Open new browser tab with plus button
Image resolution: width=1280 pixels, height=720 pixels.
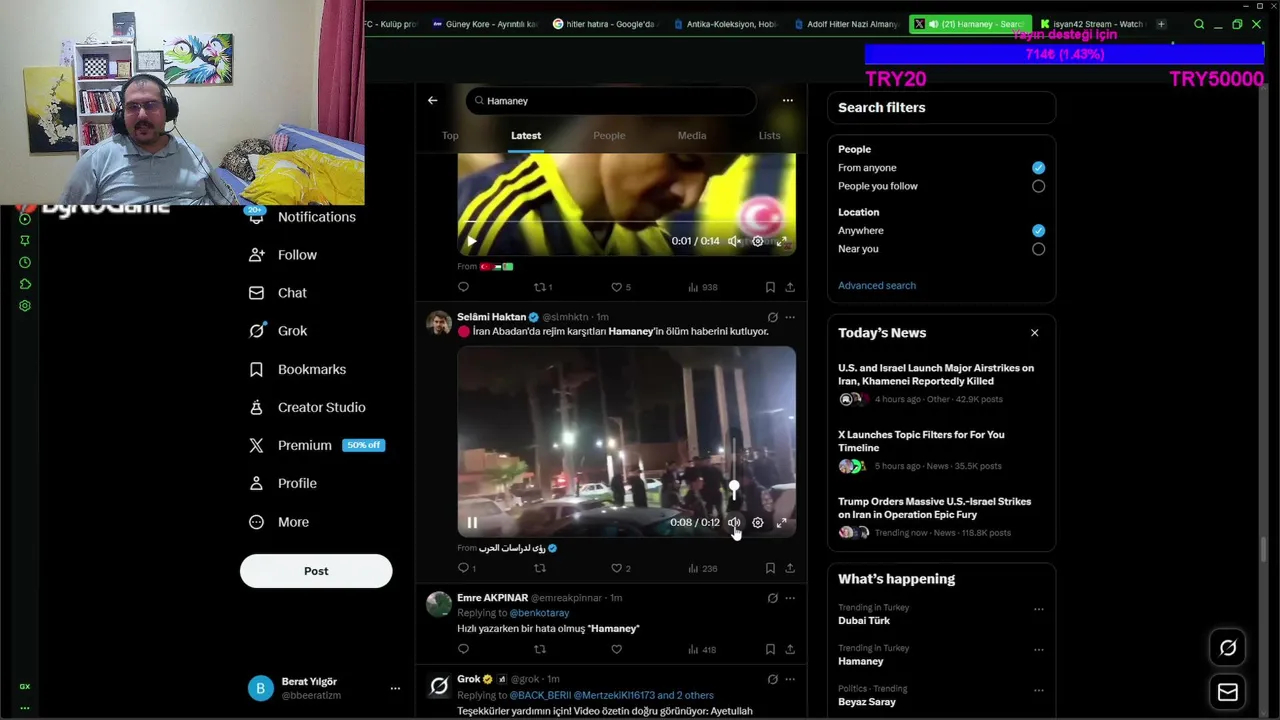click(x=1161, y=24)
